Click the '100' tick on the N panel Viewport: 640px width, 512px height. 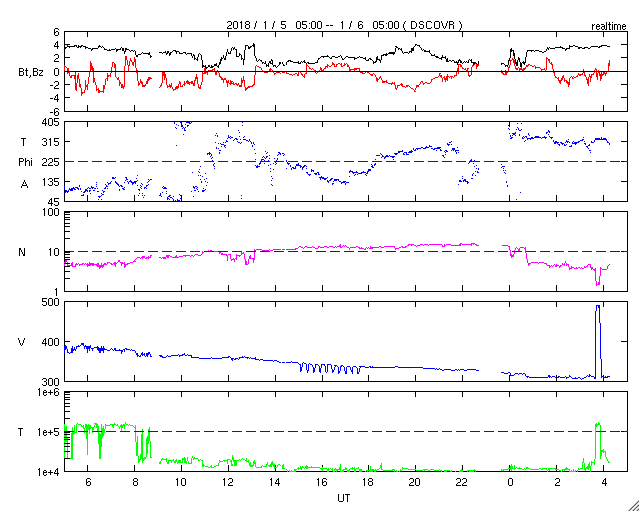point(52,212)
